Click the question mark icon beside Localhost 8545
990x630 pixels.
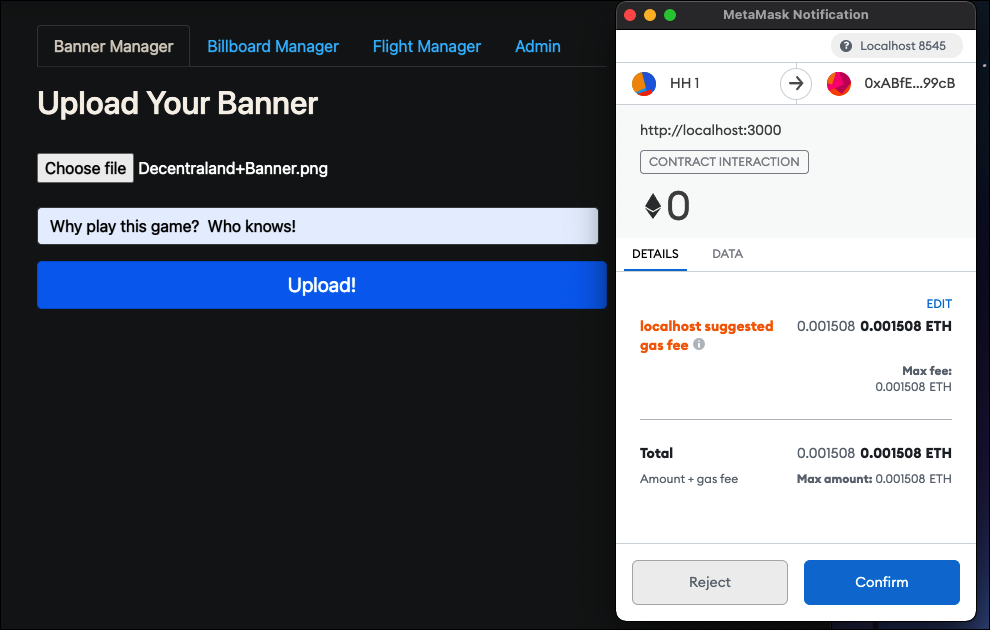pyautogui.click(x=845, y=46)
